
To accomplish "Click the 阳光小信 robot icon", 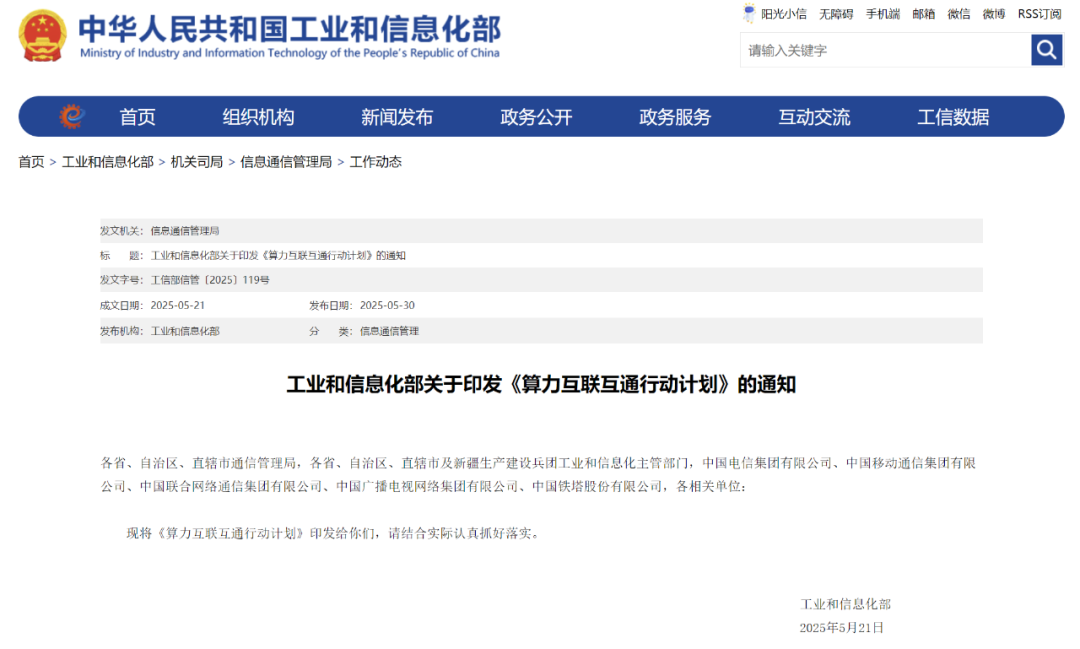I will [749, 14].
